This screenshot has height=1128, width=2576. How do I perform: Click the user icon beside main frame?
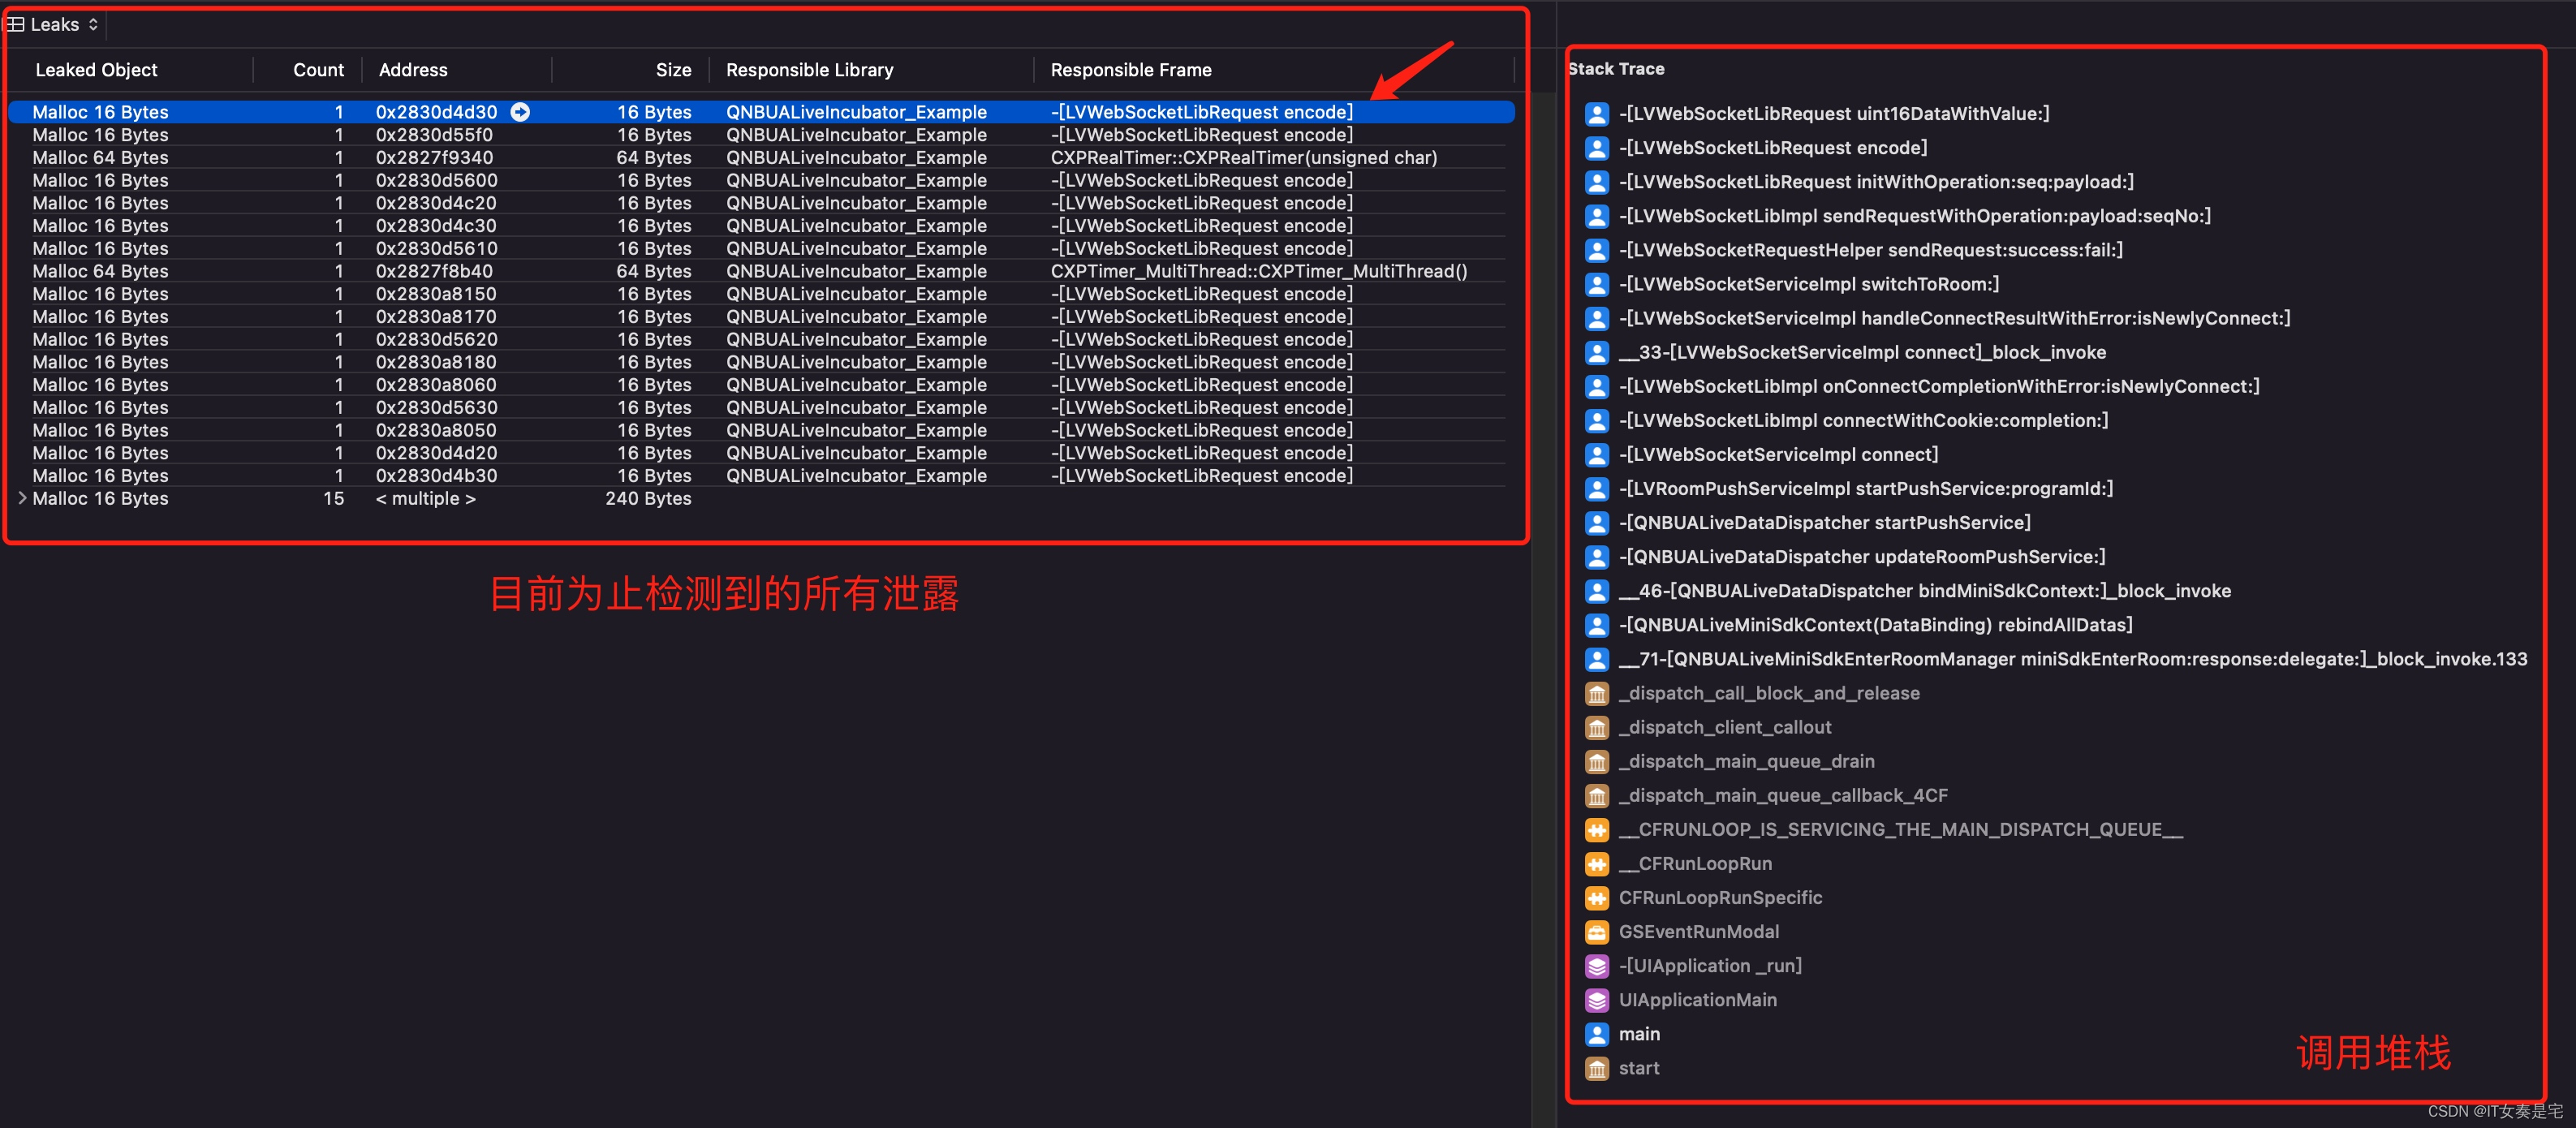point(1597,1034)
